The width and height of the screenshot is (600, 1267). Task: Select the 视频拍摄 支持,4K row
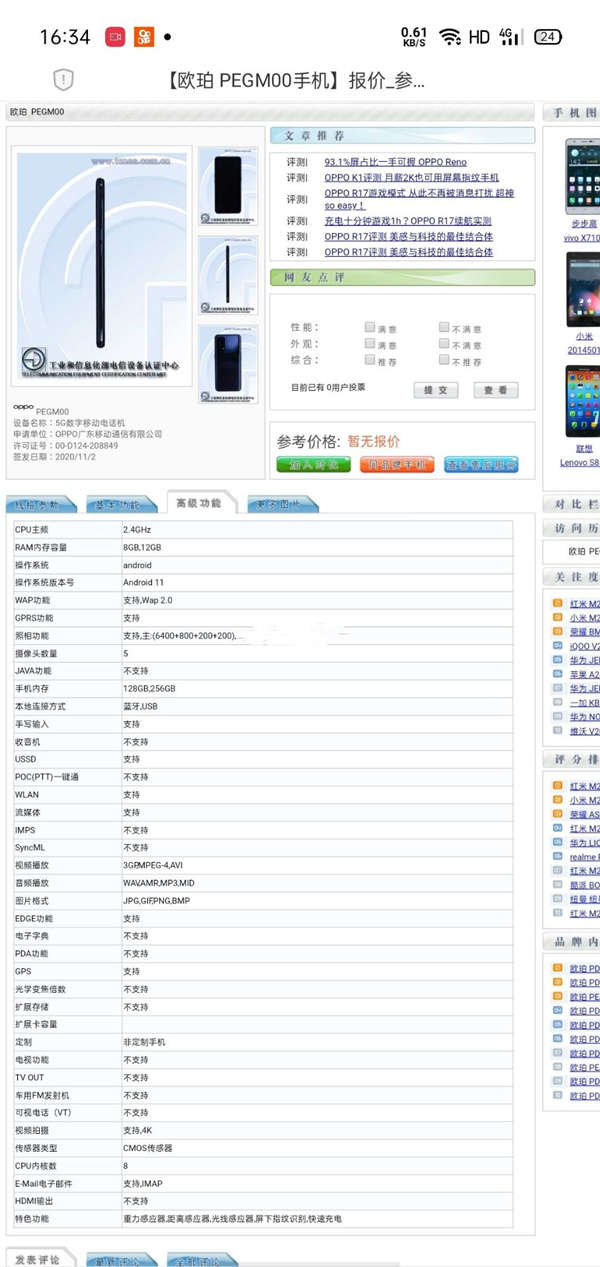coord(263,1130)
